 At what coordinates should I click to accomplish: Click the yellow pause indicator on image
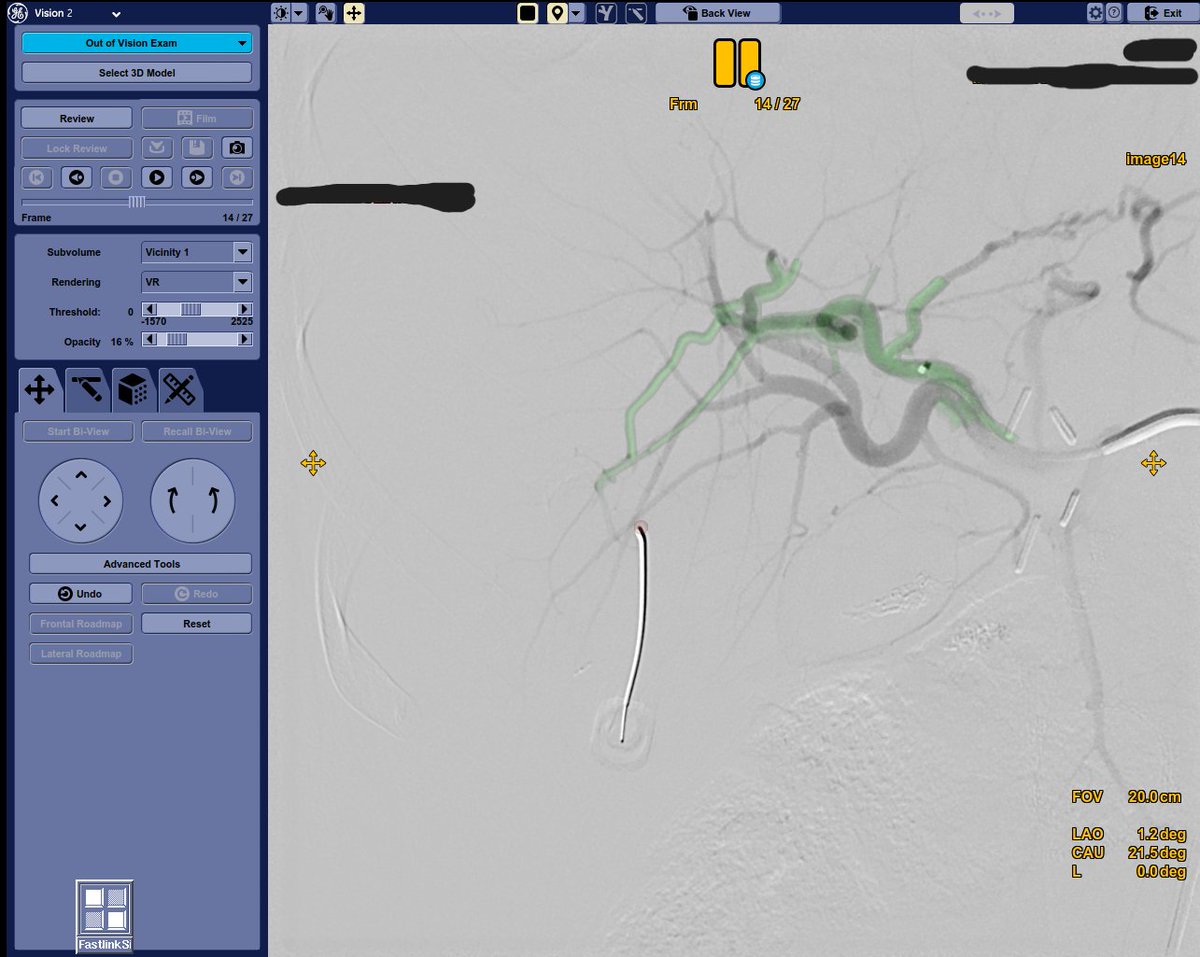(738, 63)
